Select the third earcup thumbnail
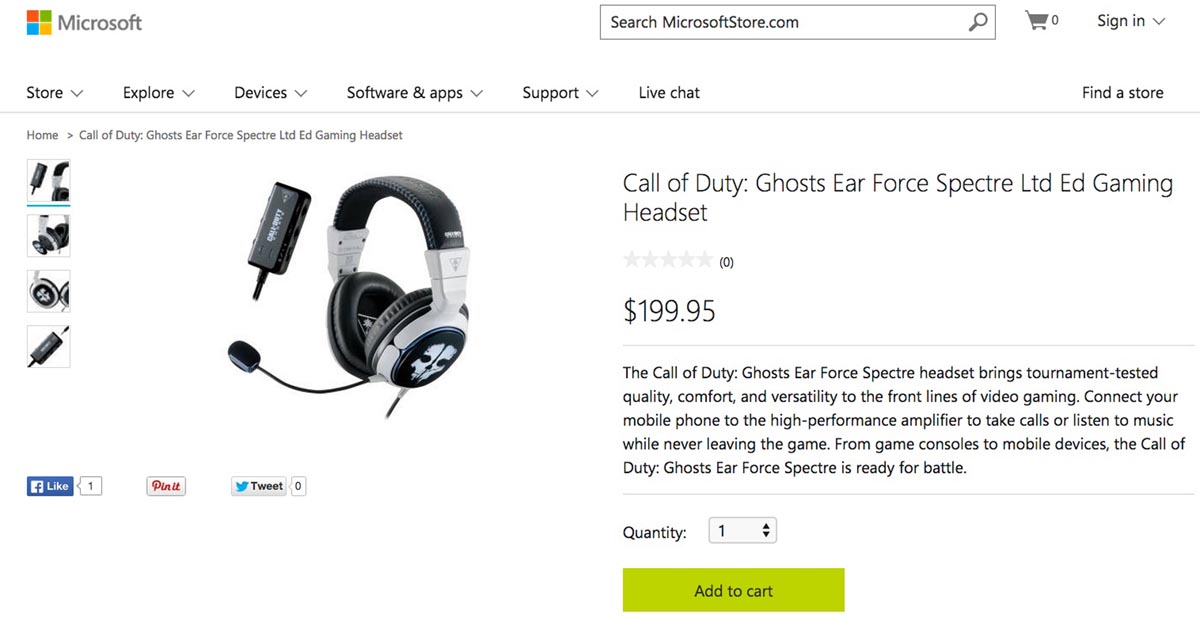1200x618 pixels. point(48,291)
